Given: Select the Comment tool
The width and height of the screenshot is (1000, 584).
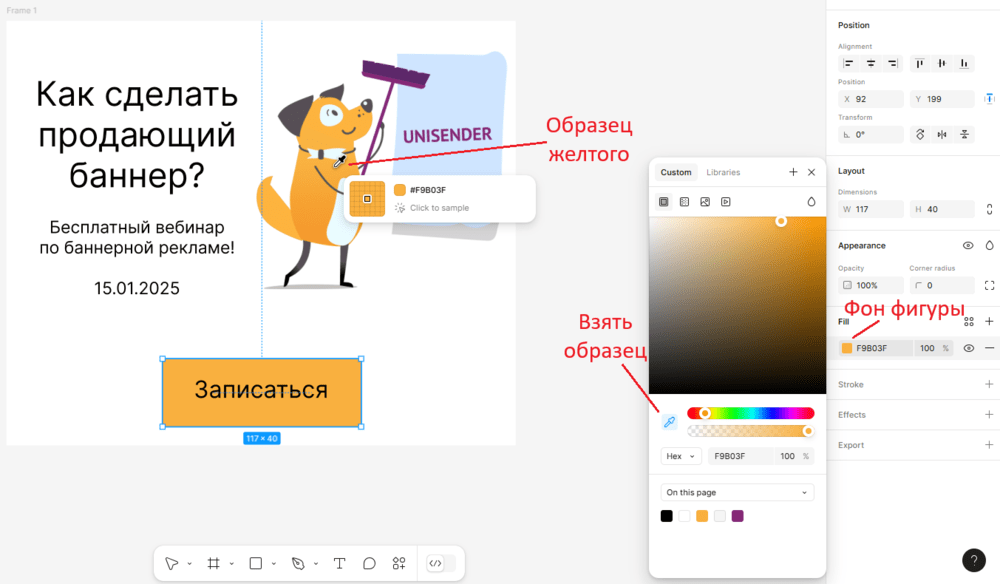Looking at the screenshot, I should coord(369,564).
